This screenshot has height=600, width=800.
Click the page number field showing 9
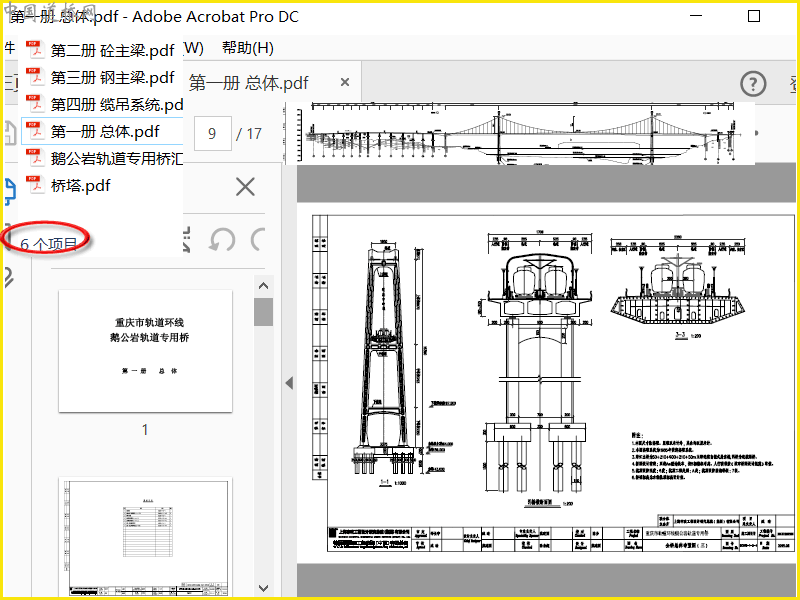[212, 134]
